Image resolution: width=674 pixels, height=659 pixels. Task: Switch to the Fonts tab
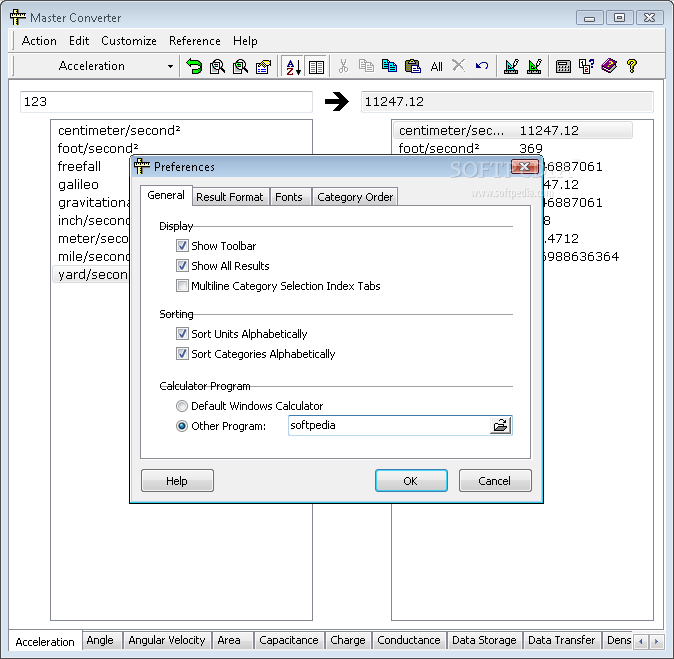click(289, 197)
